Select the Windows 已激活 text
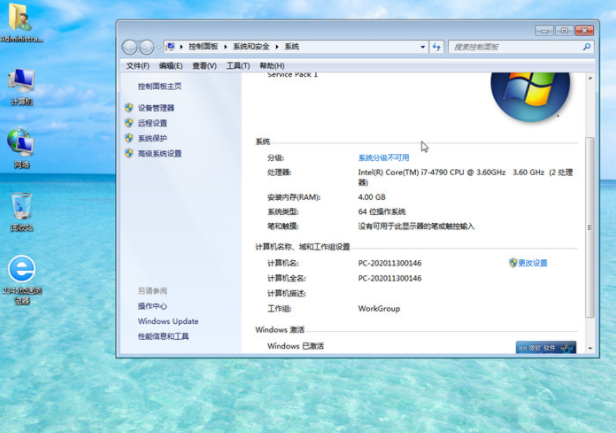 295,346
